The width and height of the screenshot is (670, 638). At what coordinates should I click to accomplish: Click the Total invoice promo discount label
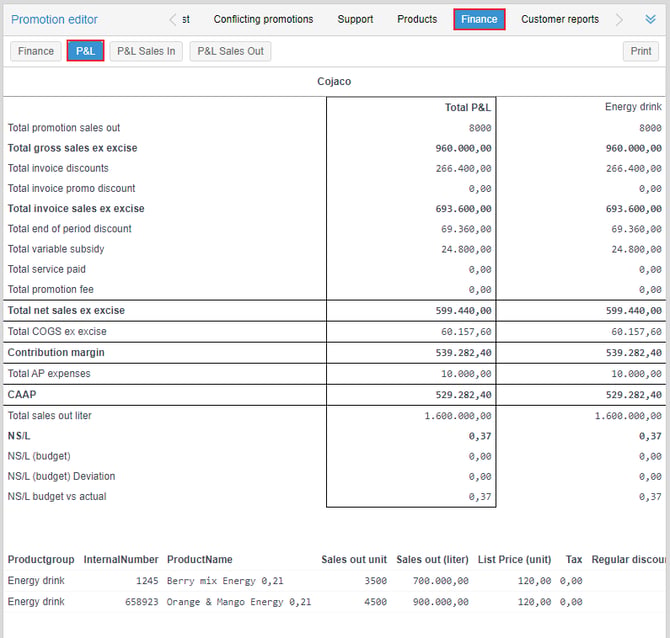tap(71, 188)
